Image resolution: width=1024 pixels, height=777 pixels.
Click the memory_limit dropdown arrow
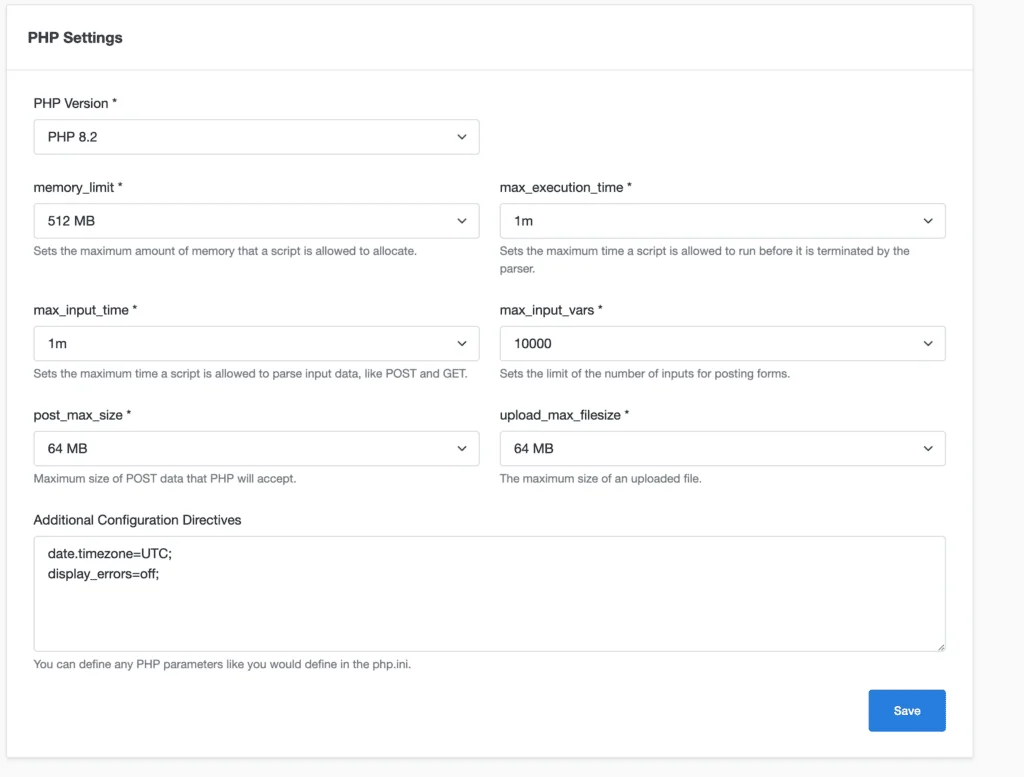click(x=461, y=220)
